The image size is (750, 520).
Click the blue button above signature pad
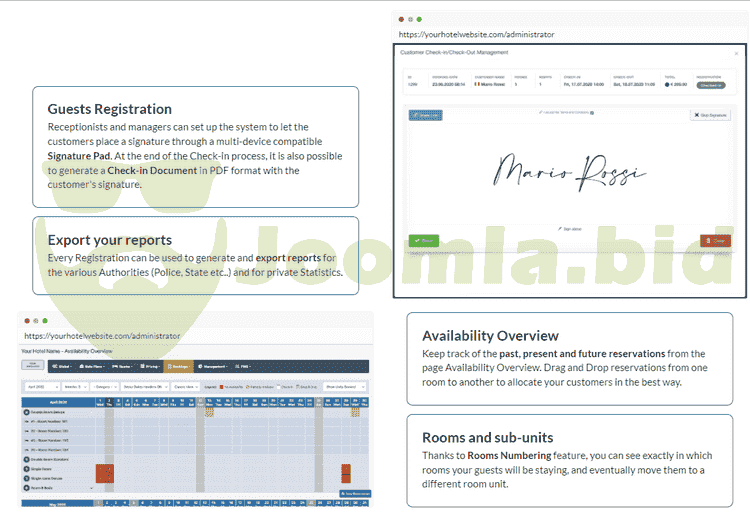(426, 116)
